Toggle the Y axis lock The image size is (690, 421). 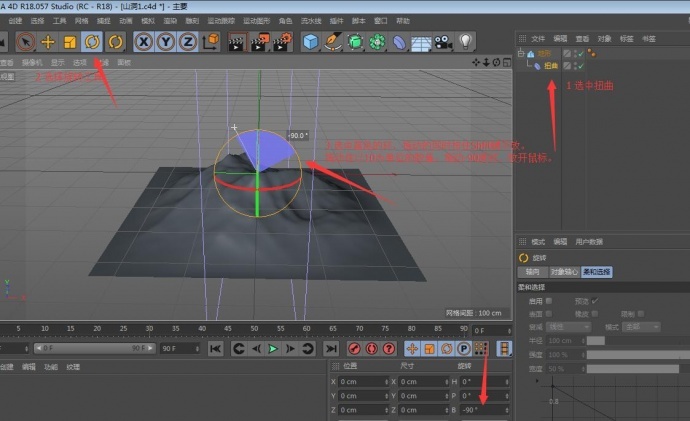coord(165,42)
